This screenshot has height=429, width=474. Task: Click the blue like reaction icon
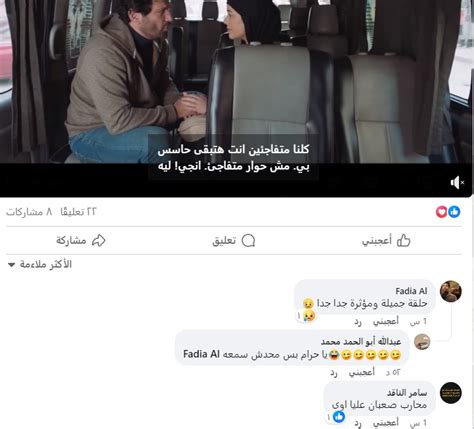point(454,212)
